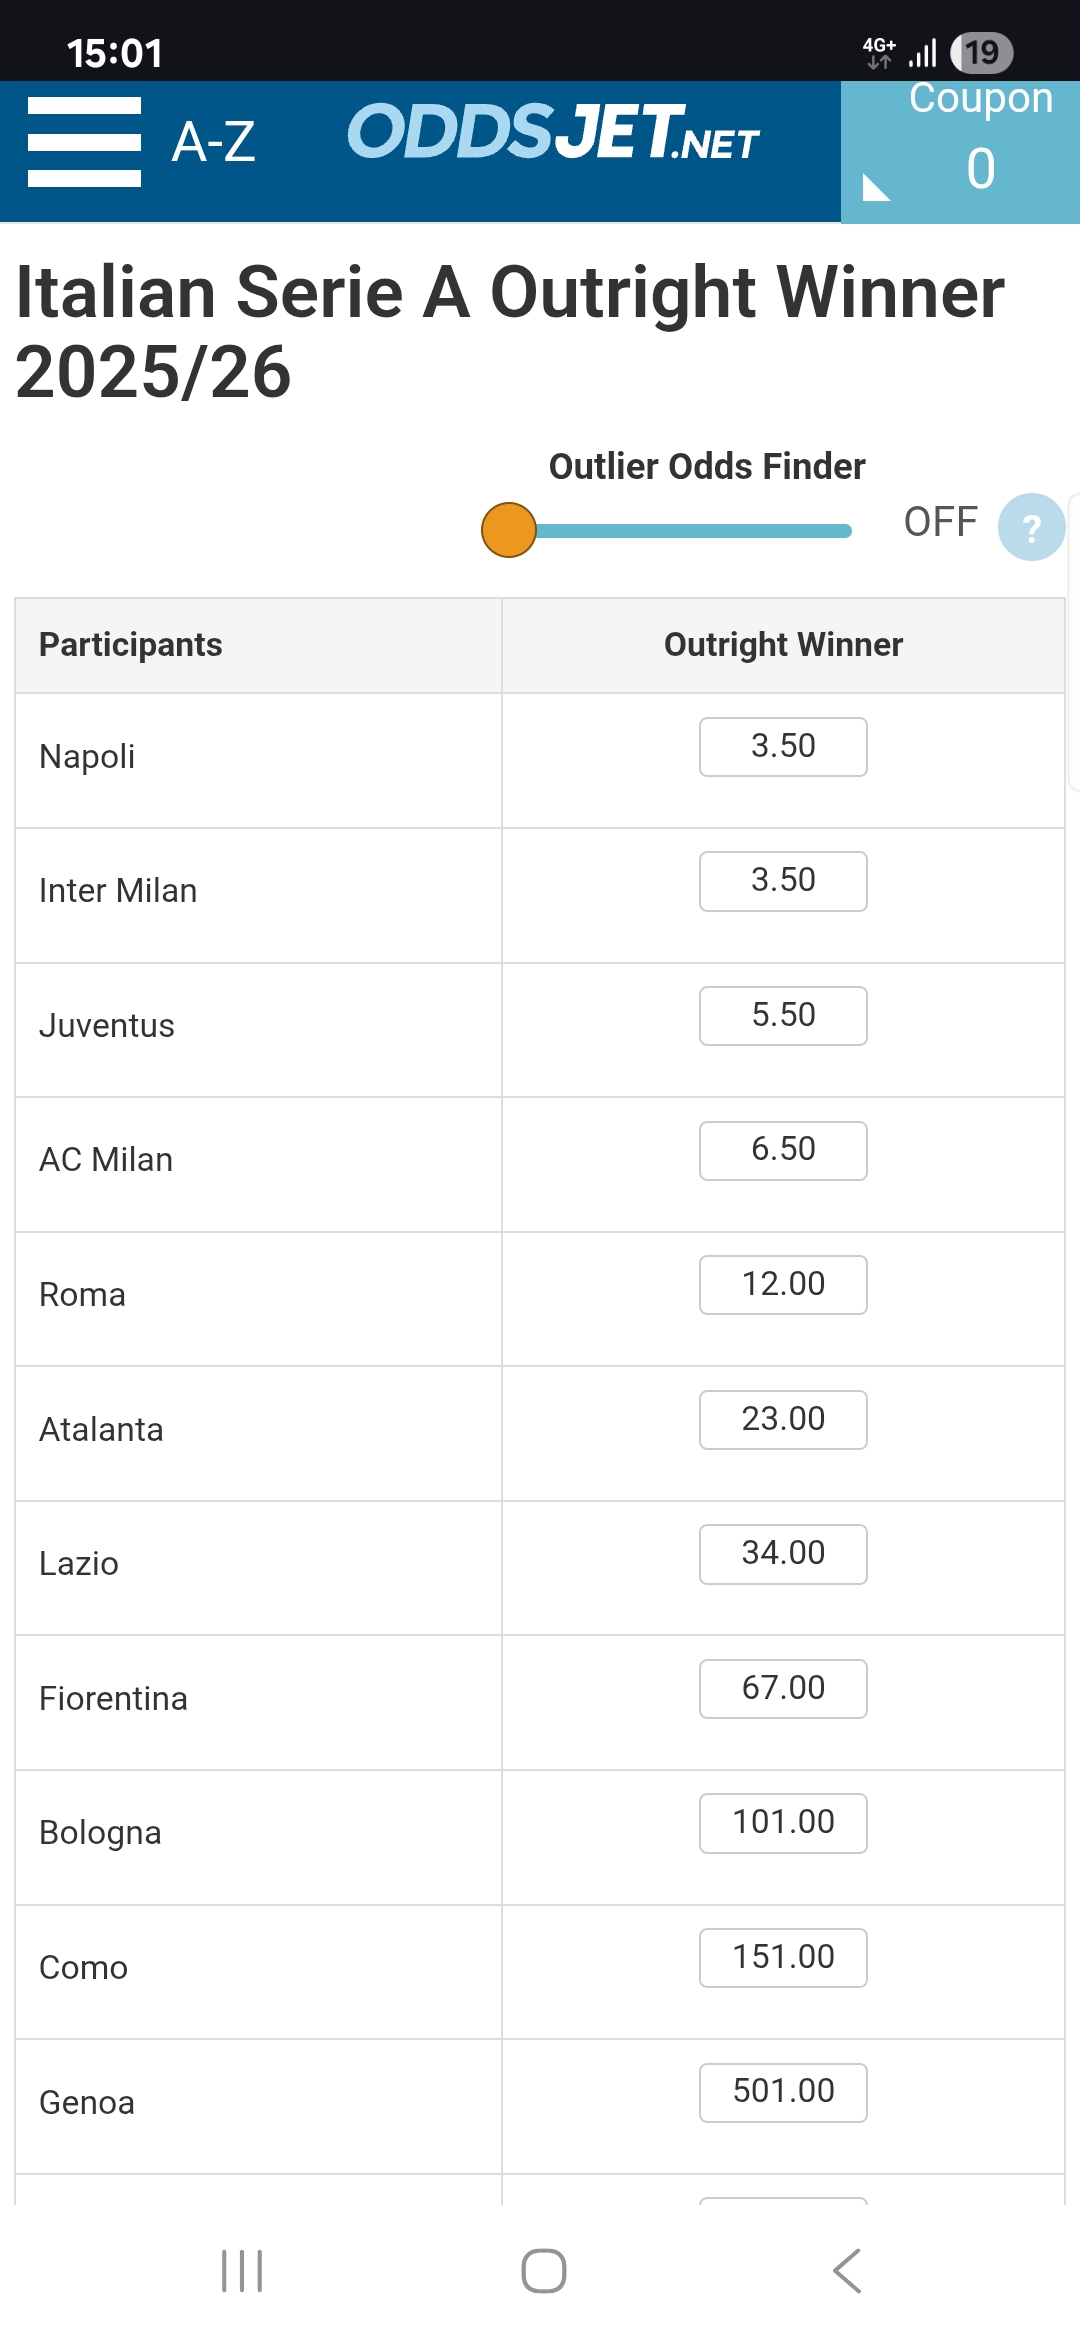Tap the Android back navigation icon
The width and height of the screenshot is (1080, 2340).
pyautogui.click(x=847, y=2270)
